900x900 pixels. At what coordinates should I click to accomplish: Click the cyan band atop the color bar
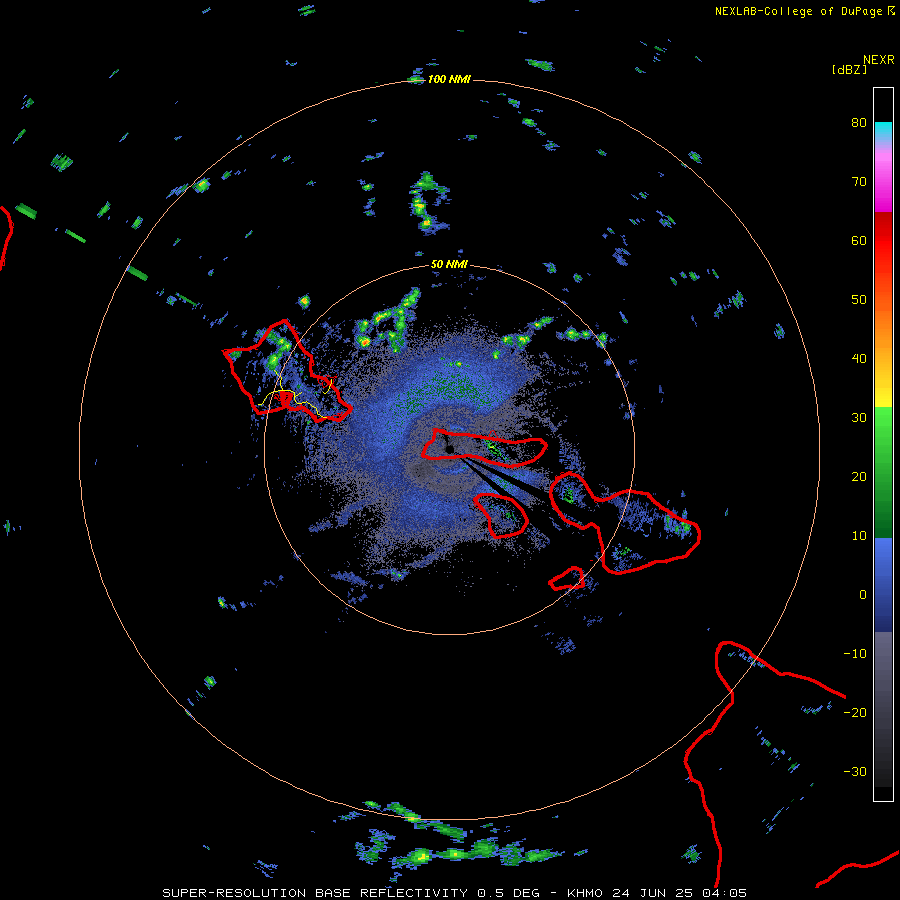883,129
